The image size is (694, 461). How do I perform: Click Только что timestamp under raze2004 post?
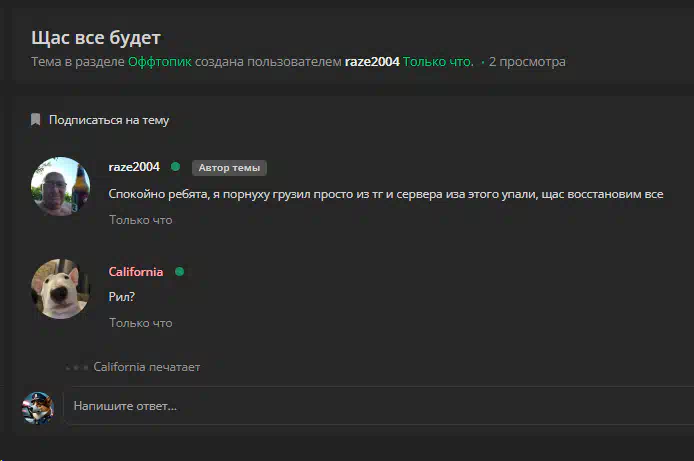(x=141, y=220)
